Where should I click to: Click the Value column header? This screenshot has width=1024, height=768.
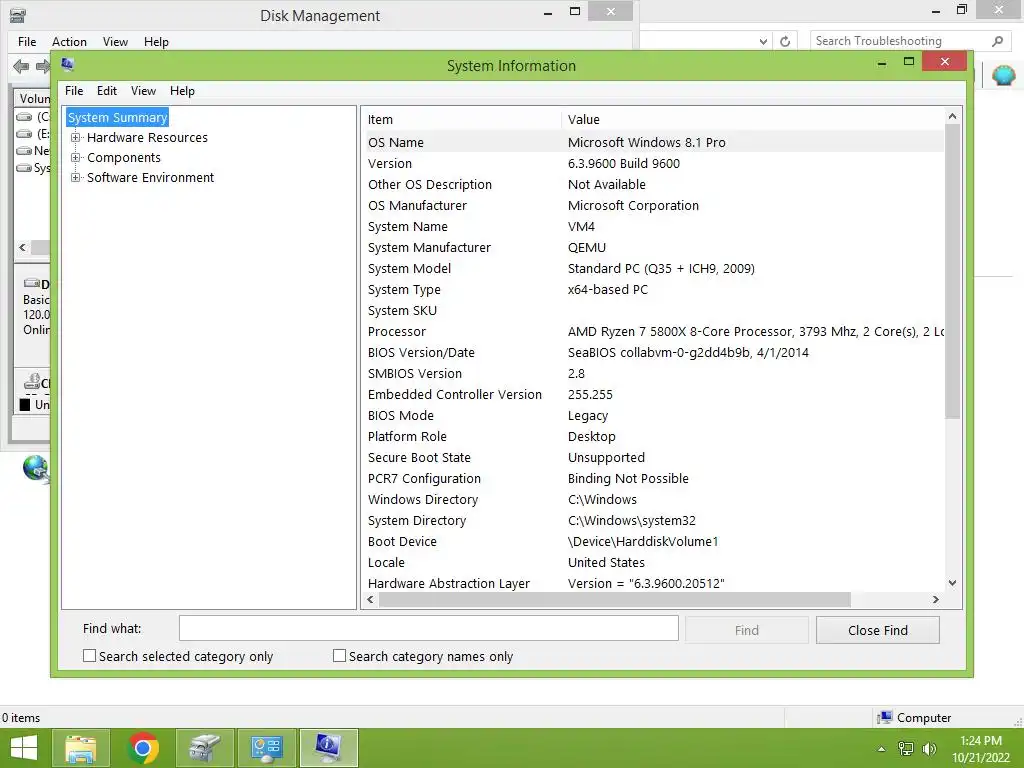pos(752,120)
